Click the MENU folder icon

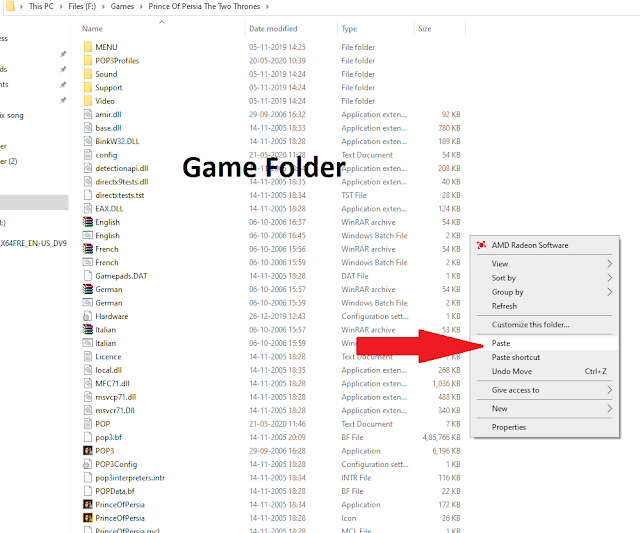point(88,47)
